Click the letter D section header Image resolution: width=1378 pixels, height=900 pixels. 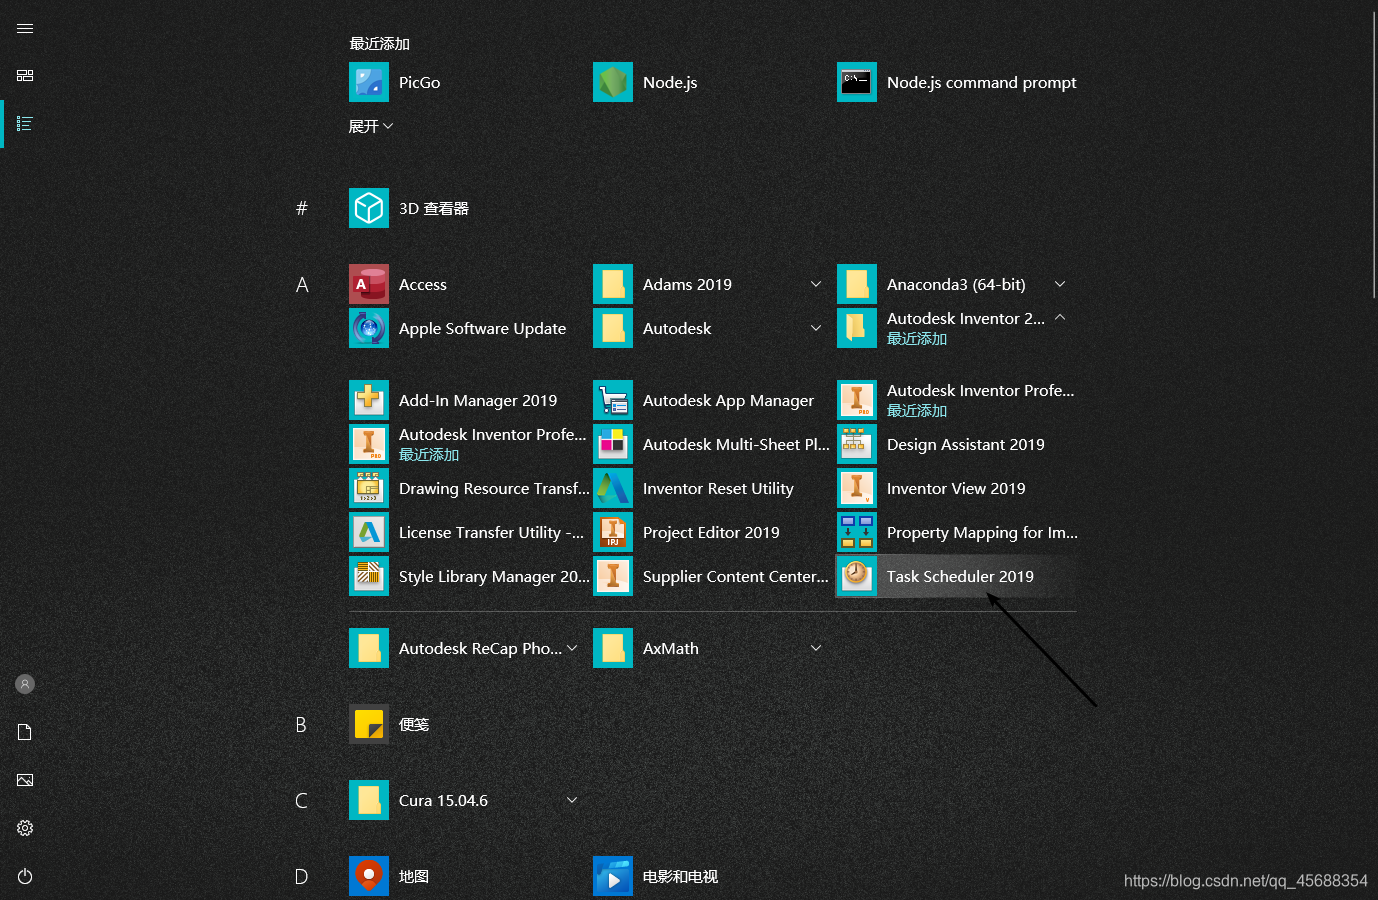point(301,877)
